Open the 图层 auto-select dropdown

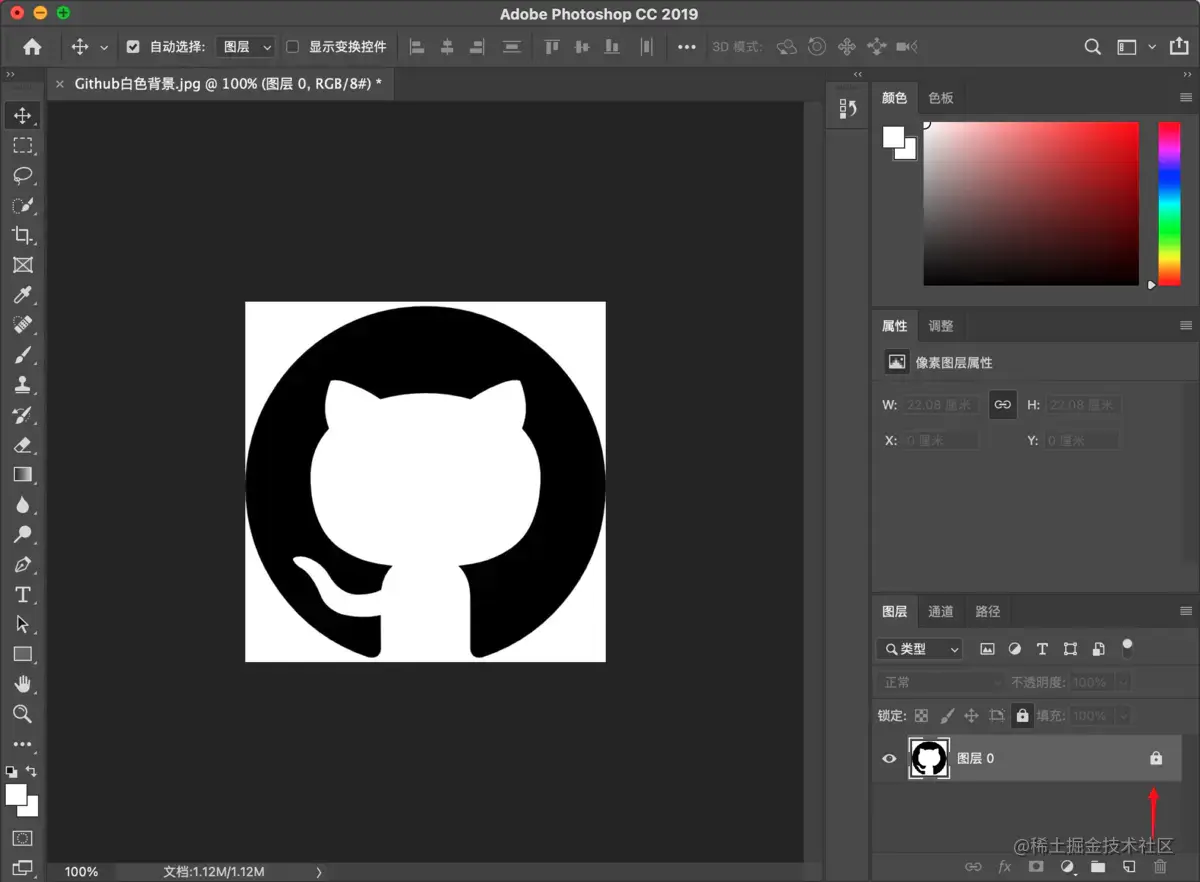[245, 47]
